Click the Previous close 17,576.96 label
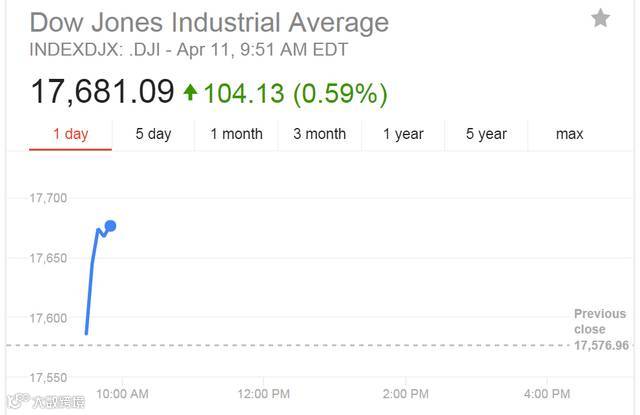640x415 pixels. click(601, 329)
